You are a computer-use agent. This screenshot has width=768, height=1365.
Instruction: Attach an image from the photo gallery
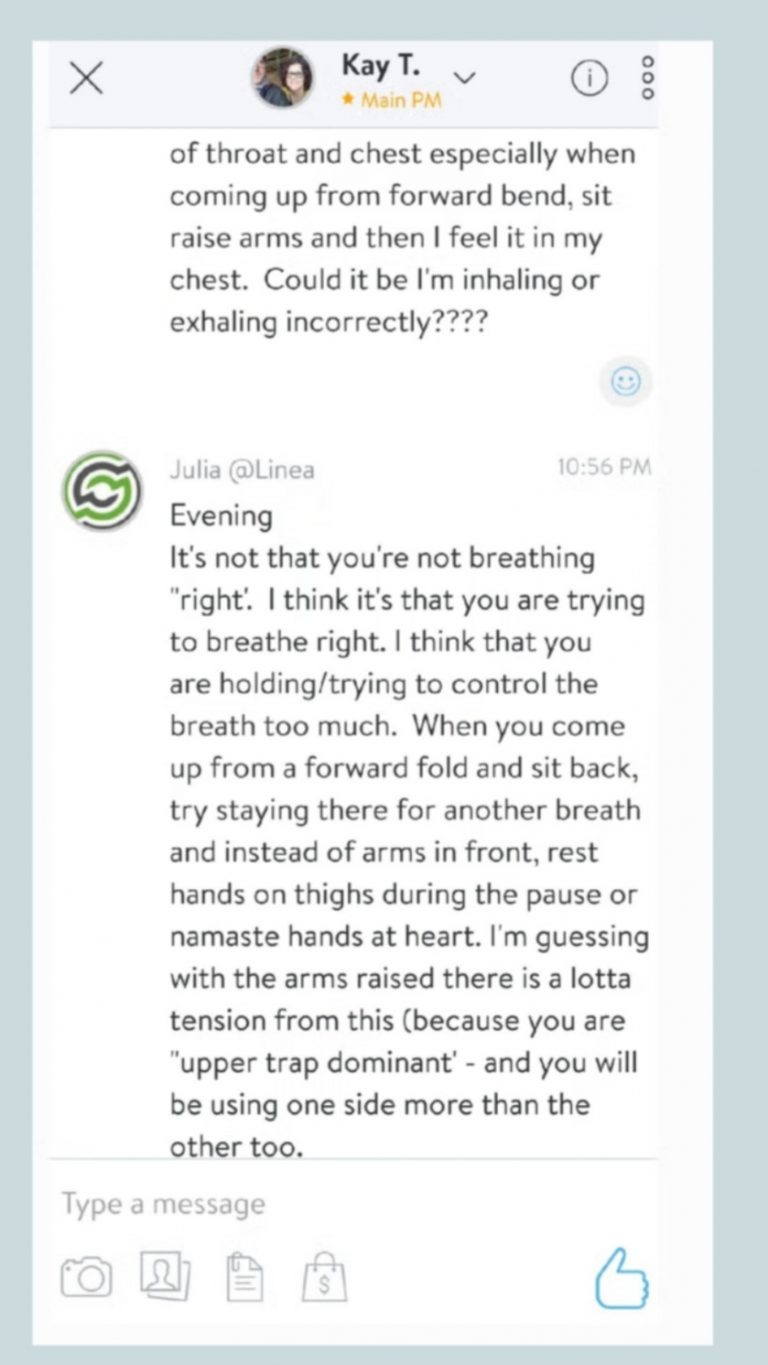(165, 1275)
